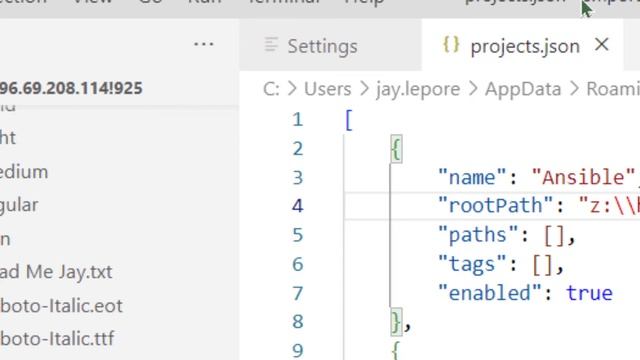Screen dimensions: 640x360
Task: Click the "enabled" key on line 7
Action: 489,293
